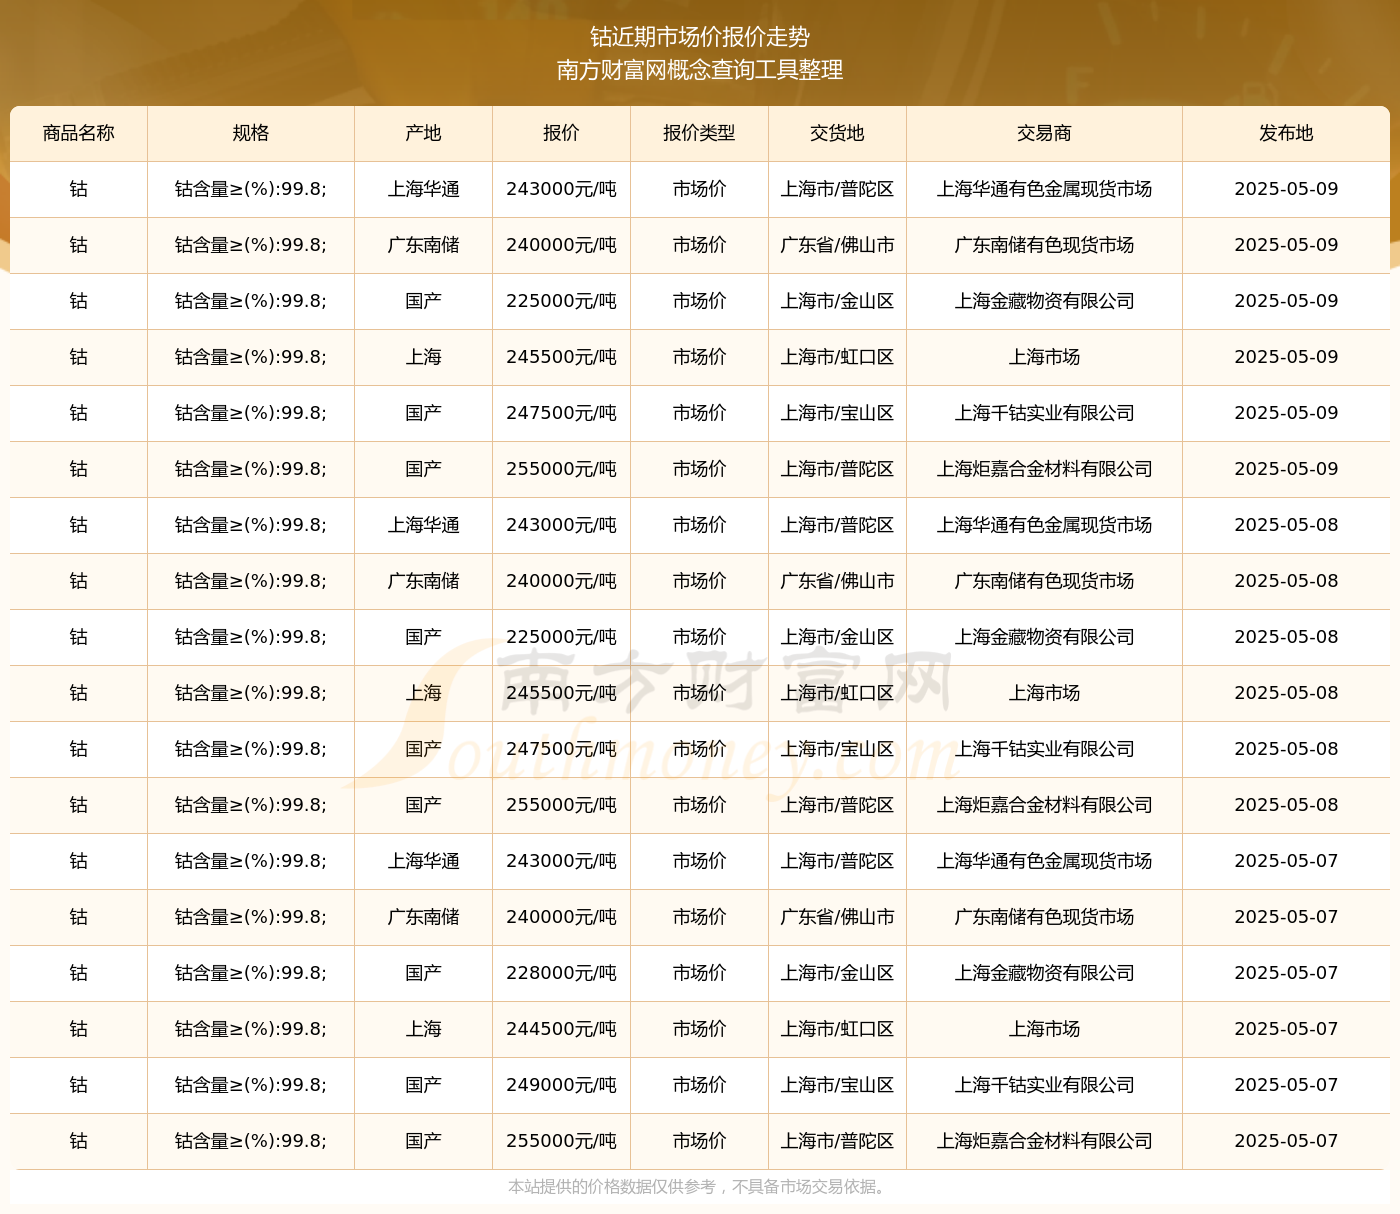Click 255000元/吨 in the 2025-05-07 row

point(561,1141)
